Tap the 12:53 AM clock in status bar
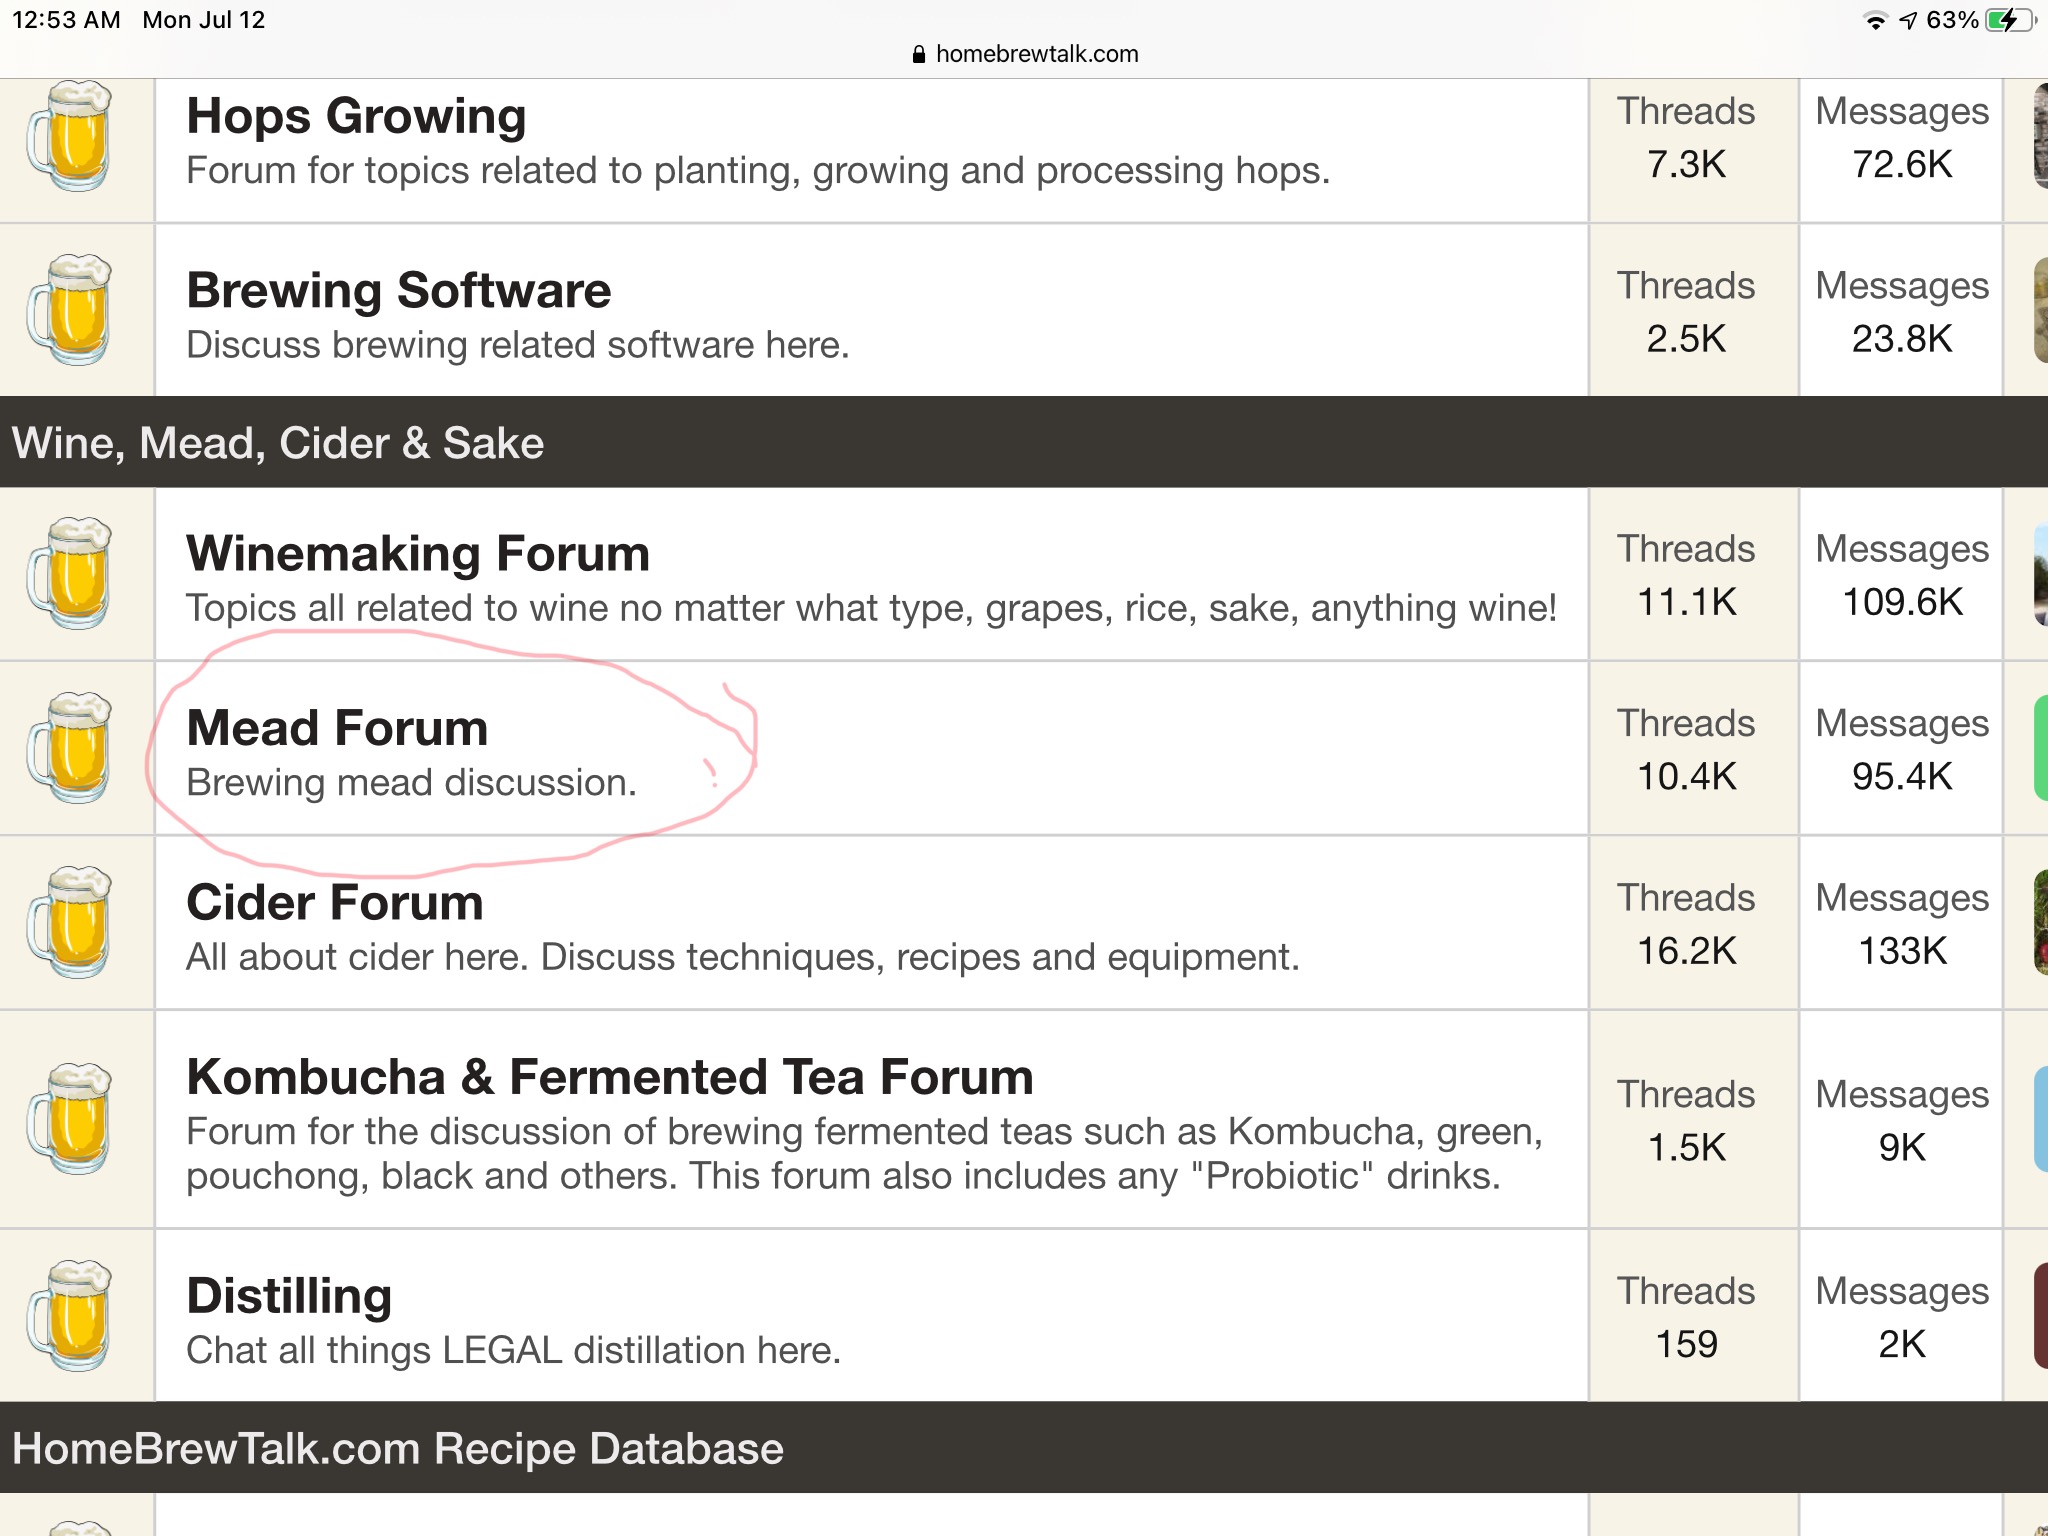Viewport: 2048px width, 1536px height. (66, 20)
